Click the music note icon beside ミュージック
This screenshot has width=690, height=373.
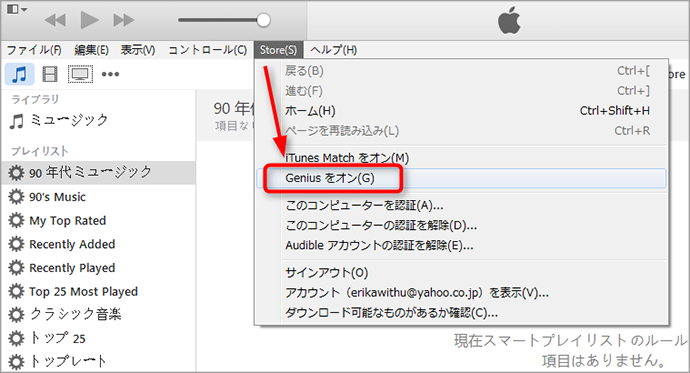pos(17,121)
